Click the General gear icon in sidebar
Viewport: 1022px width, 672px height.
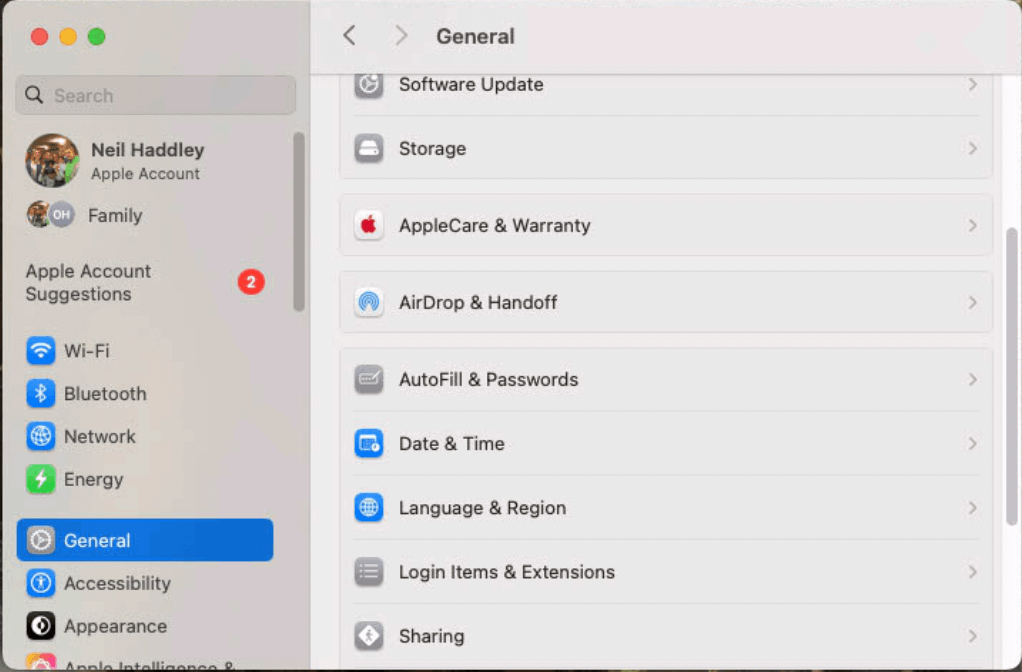(x=40, y=540)
